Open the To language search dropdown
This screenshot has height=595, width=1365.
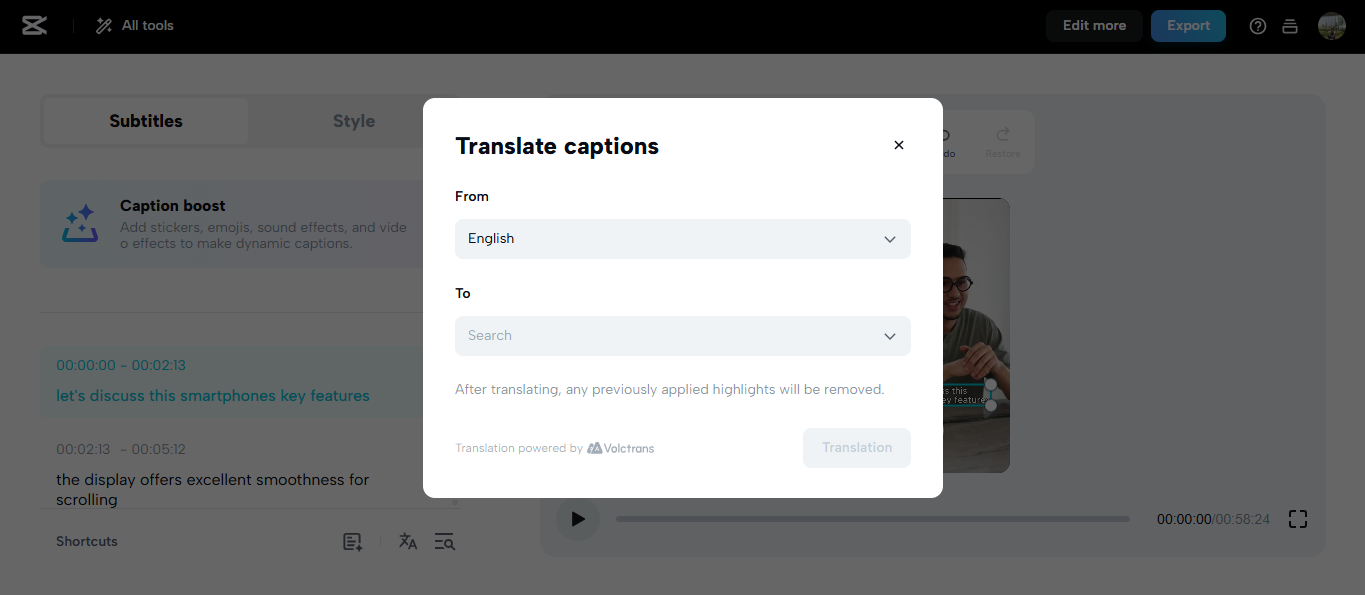click(683, 336)
